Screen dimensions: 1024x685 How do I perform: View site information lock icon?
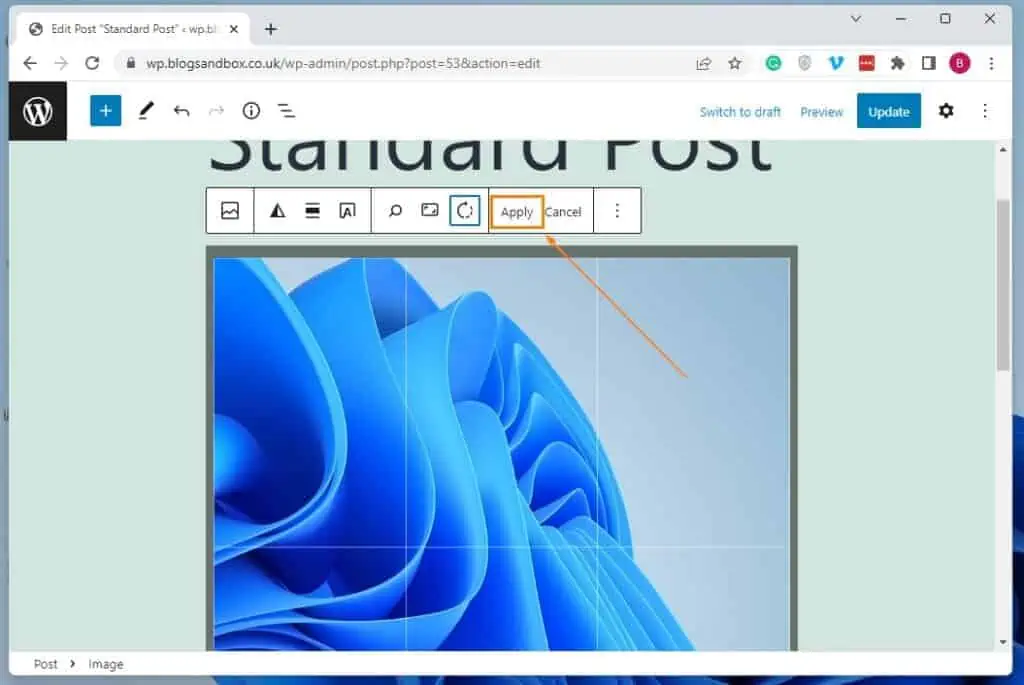pyautogui.click(x=131, y=63)
